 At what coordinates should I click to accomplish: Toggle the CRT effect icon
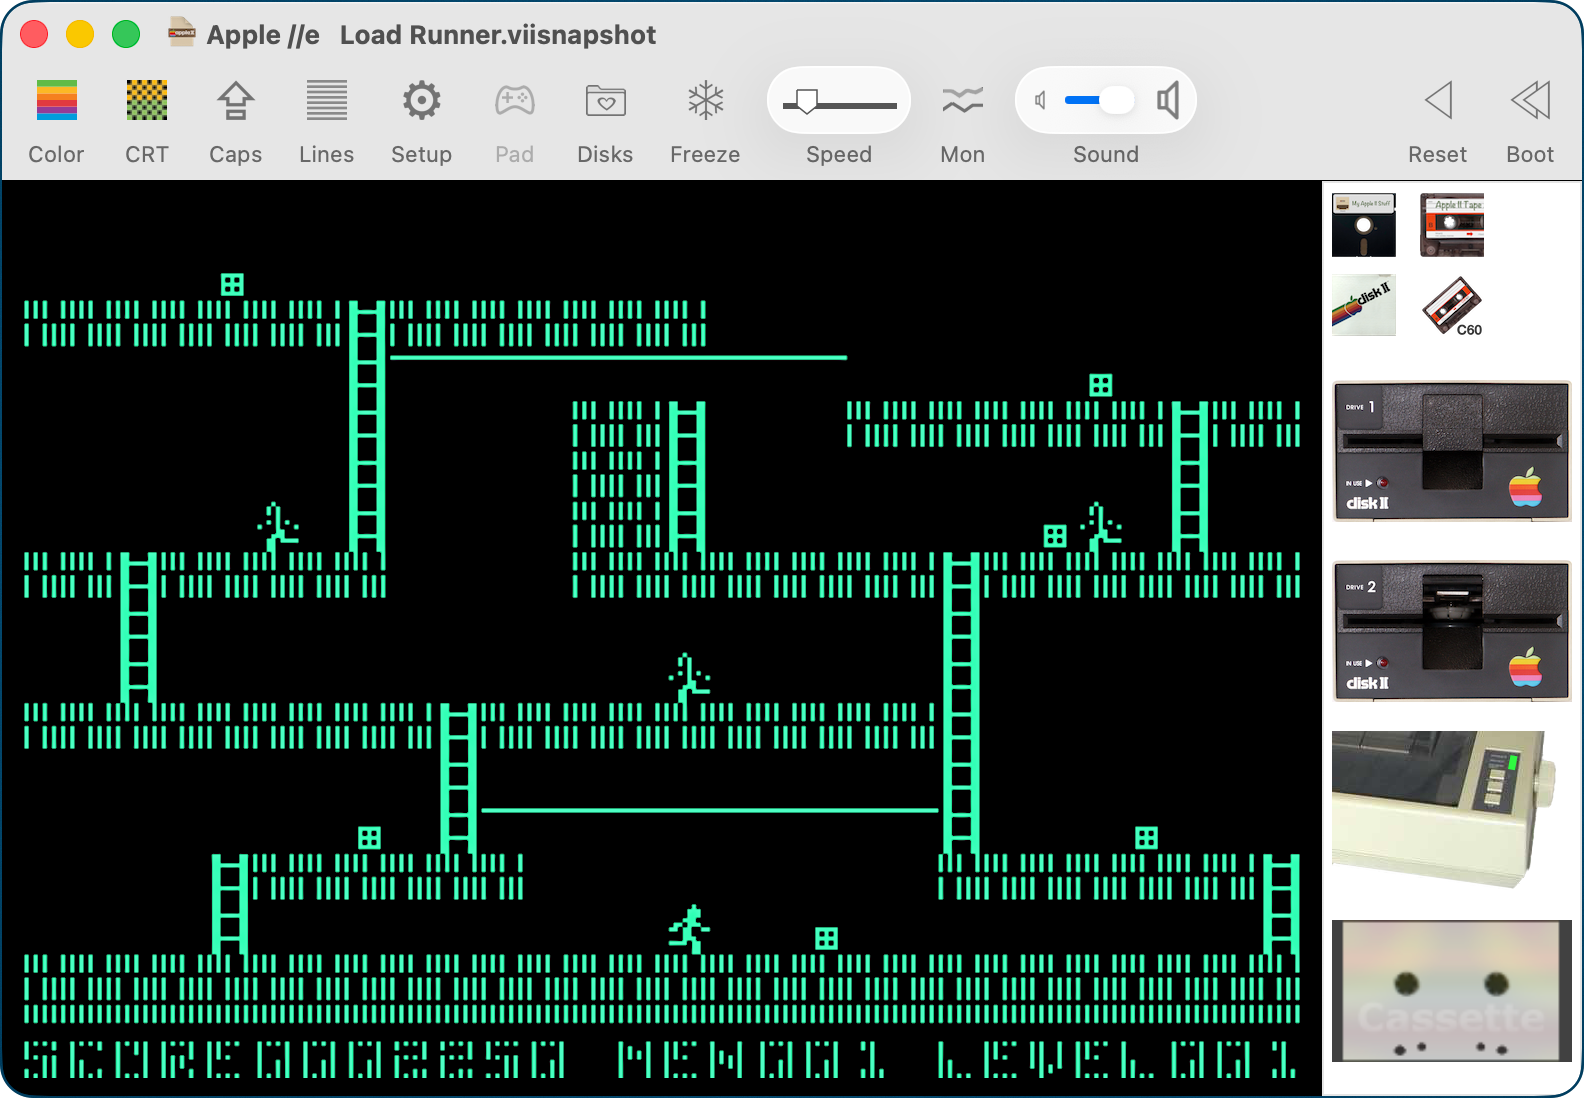click(147, 101)
